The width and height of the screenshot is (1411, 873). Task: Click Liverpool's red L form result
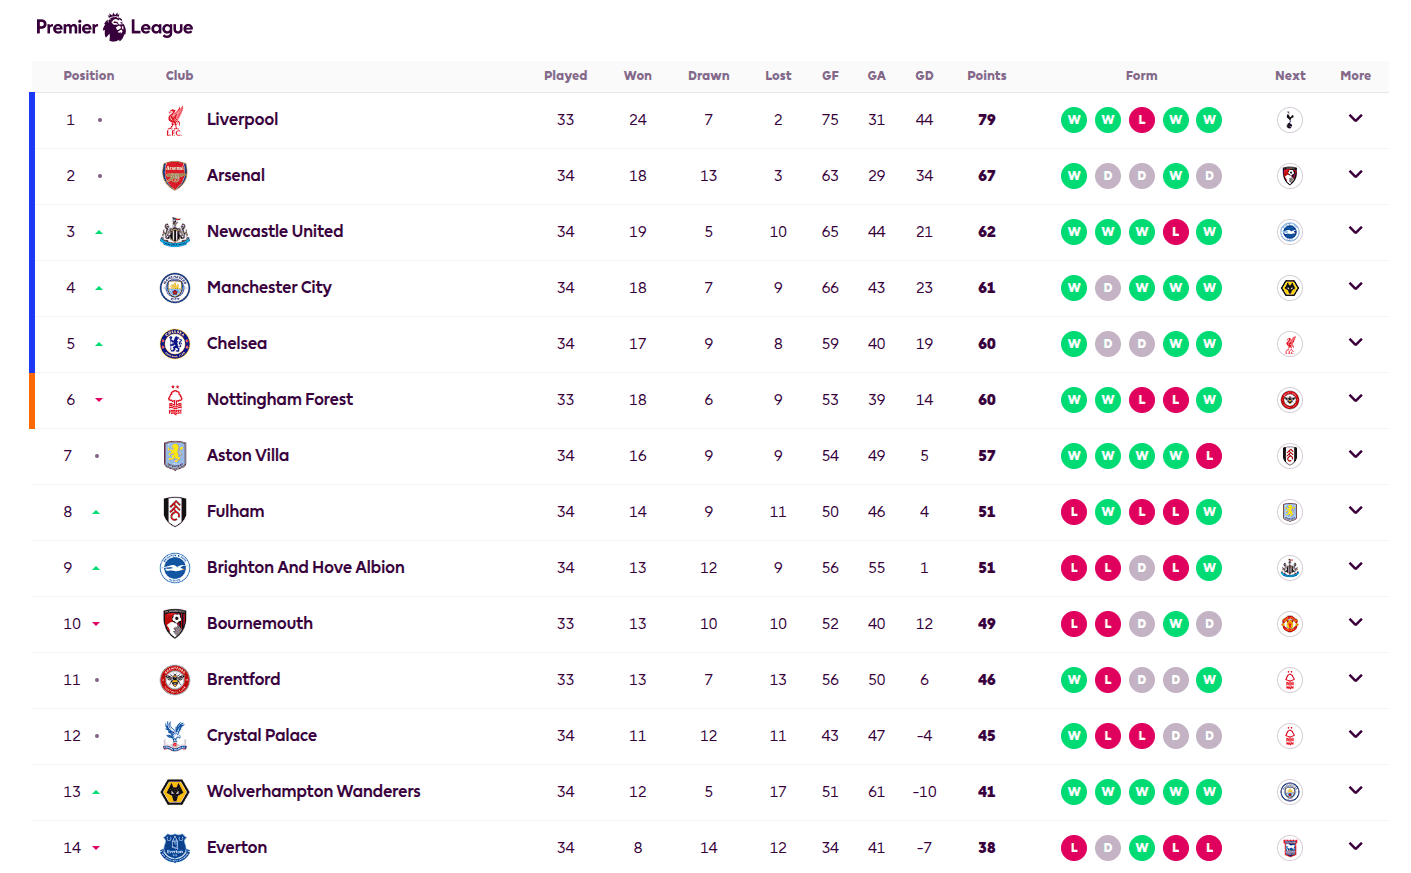[x=1142, y=120]
